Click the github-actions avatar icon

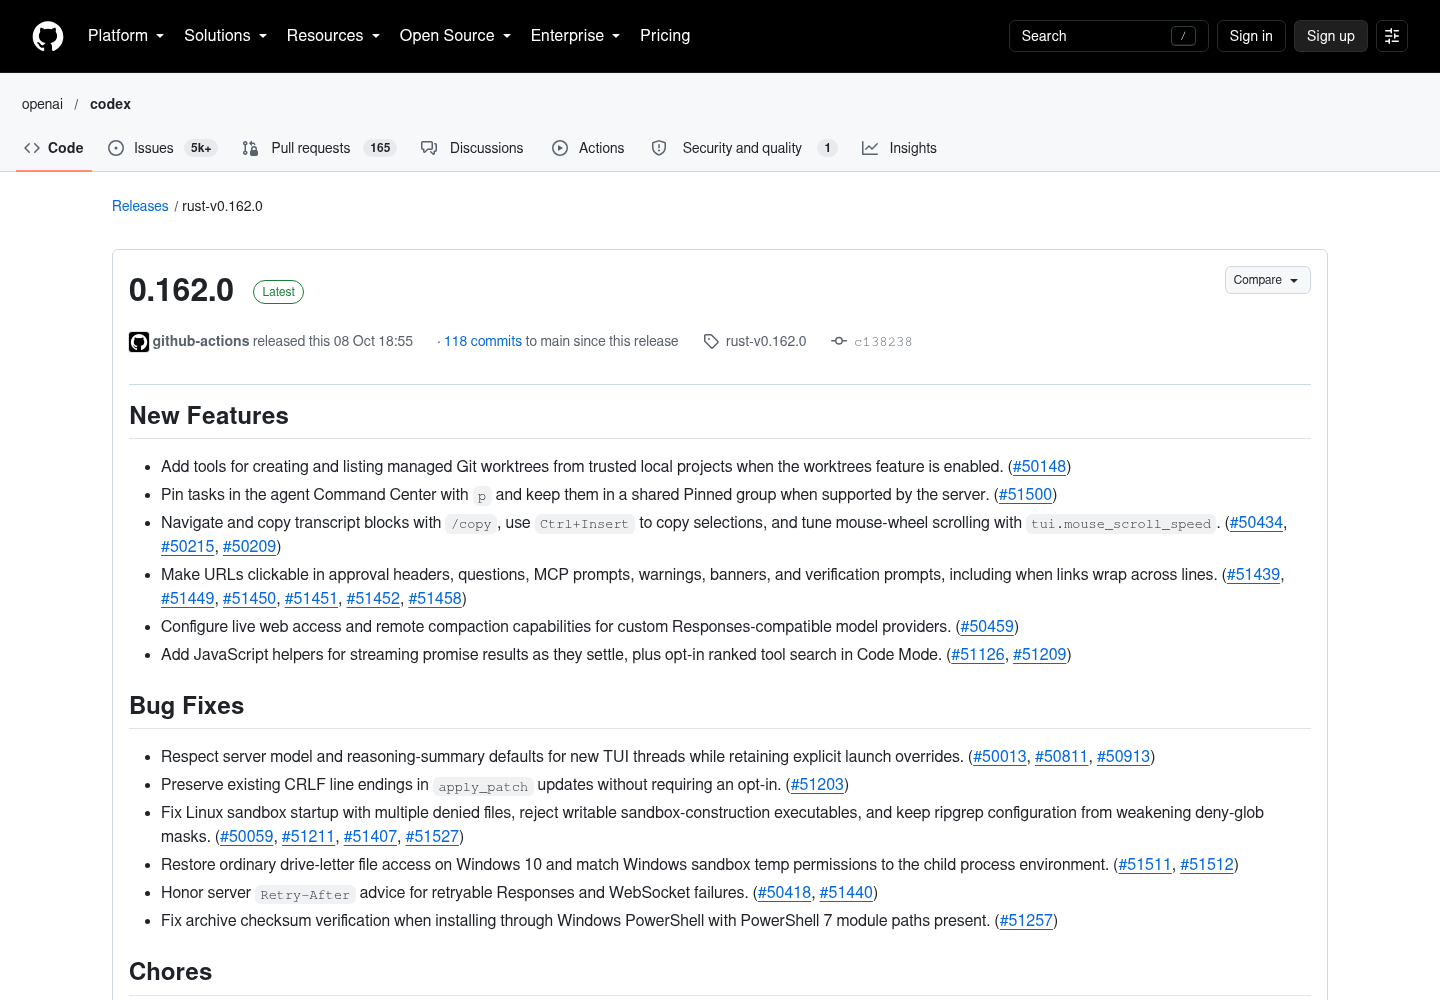(x=139, y=342)
